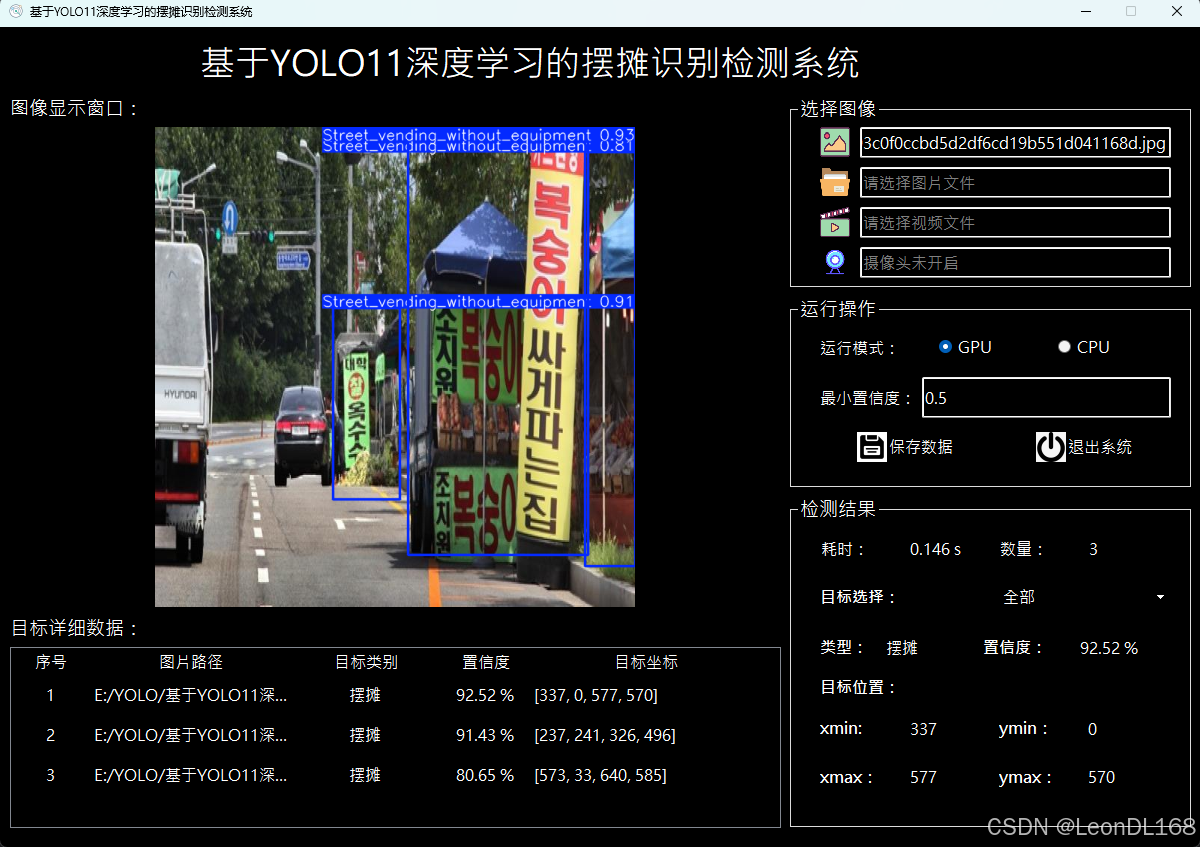This screenshot has width=1200, height=847.
Task: Click the 请选择图片文件 folder field
Action: pos(1015,182)
